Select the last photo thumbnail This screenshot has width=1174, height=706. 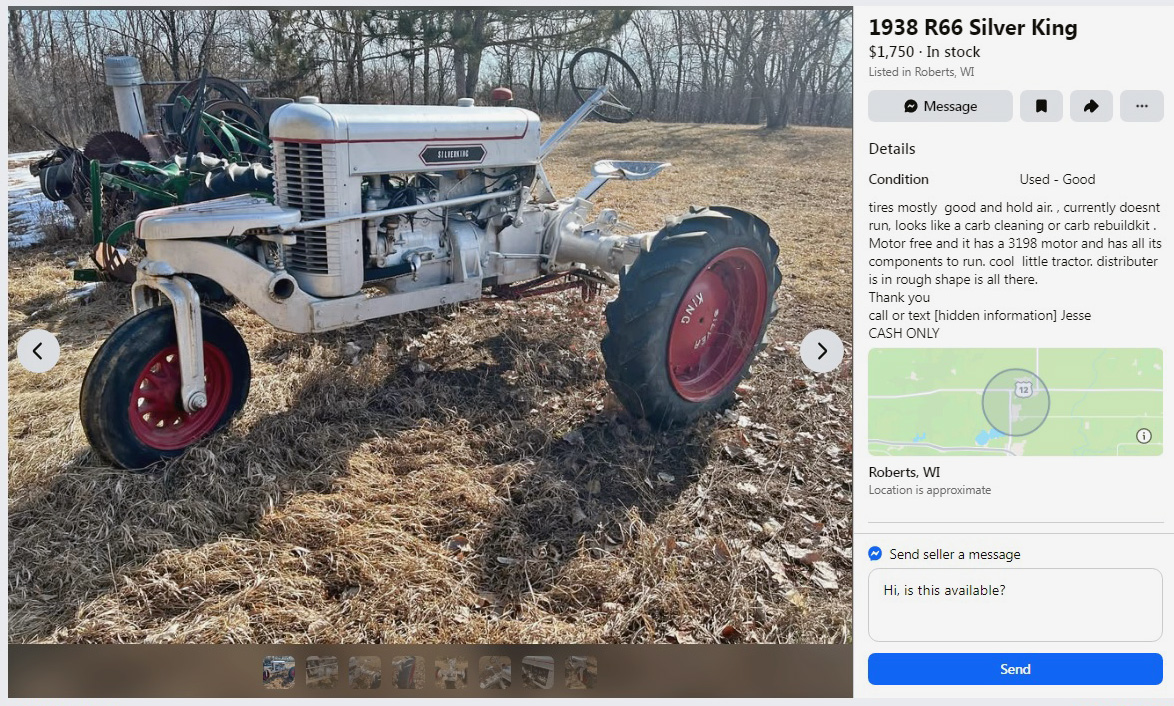click(581, 672)
